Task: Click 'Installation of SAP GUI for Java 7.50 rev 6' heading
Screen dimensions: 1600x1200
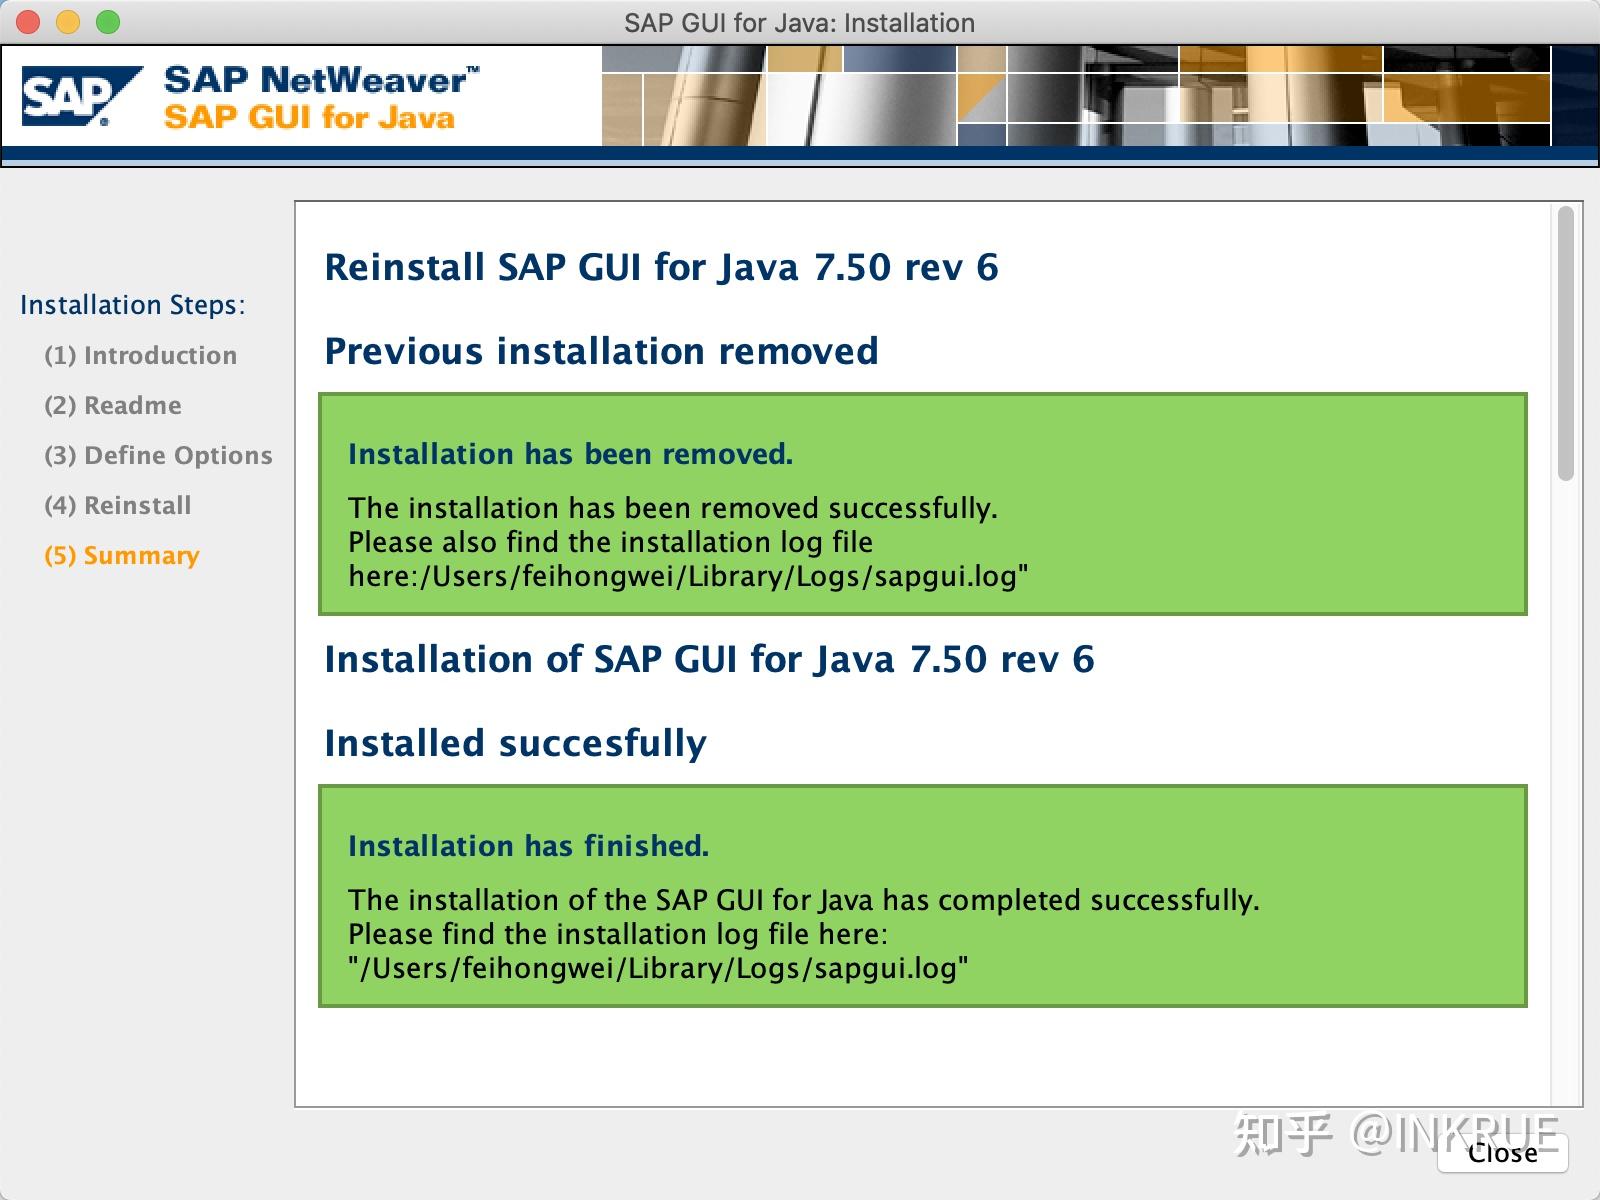Action: 709,659
